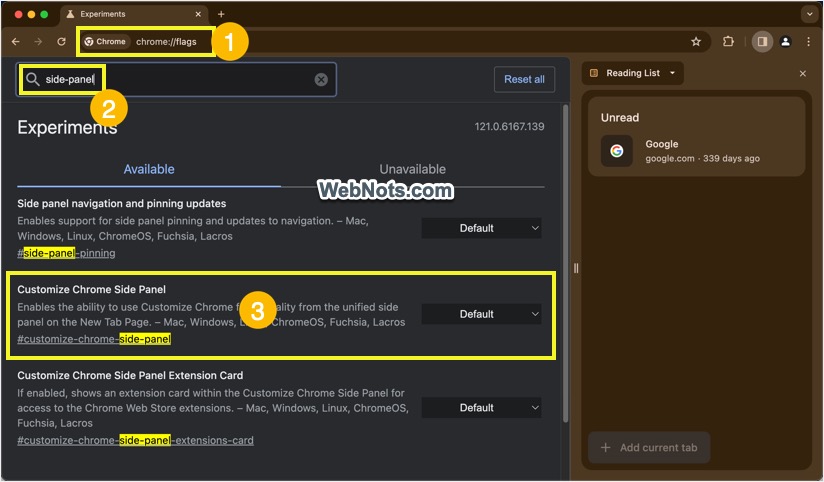Viewport: 824px width, 482px height.
Task: Open the profile avatar menu
Action: 786,42
